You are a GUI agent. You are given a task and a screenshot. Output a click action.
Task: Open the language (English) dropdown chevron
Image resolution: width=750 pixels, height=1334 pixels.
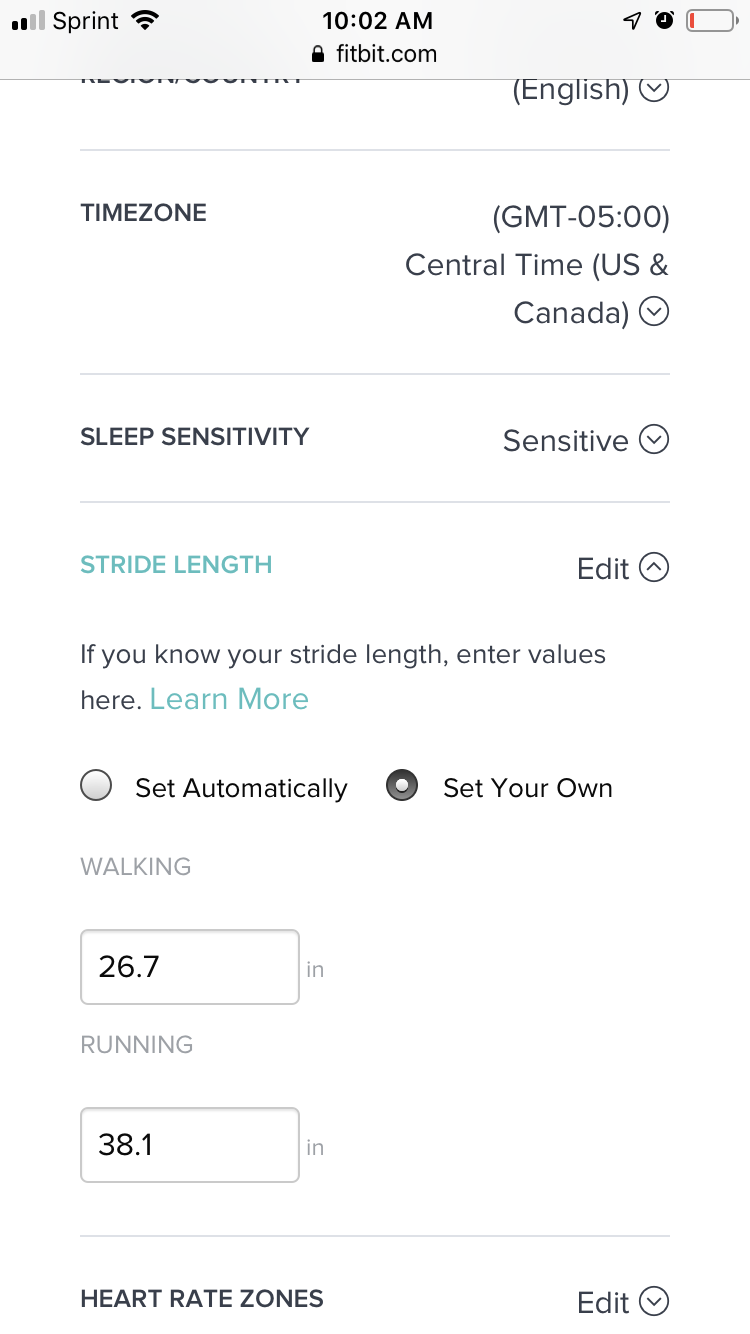(654, 89)
